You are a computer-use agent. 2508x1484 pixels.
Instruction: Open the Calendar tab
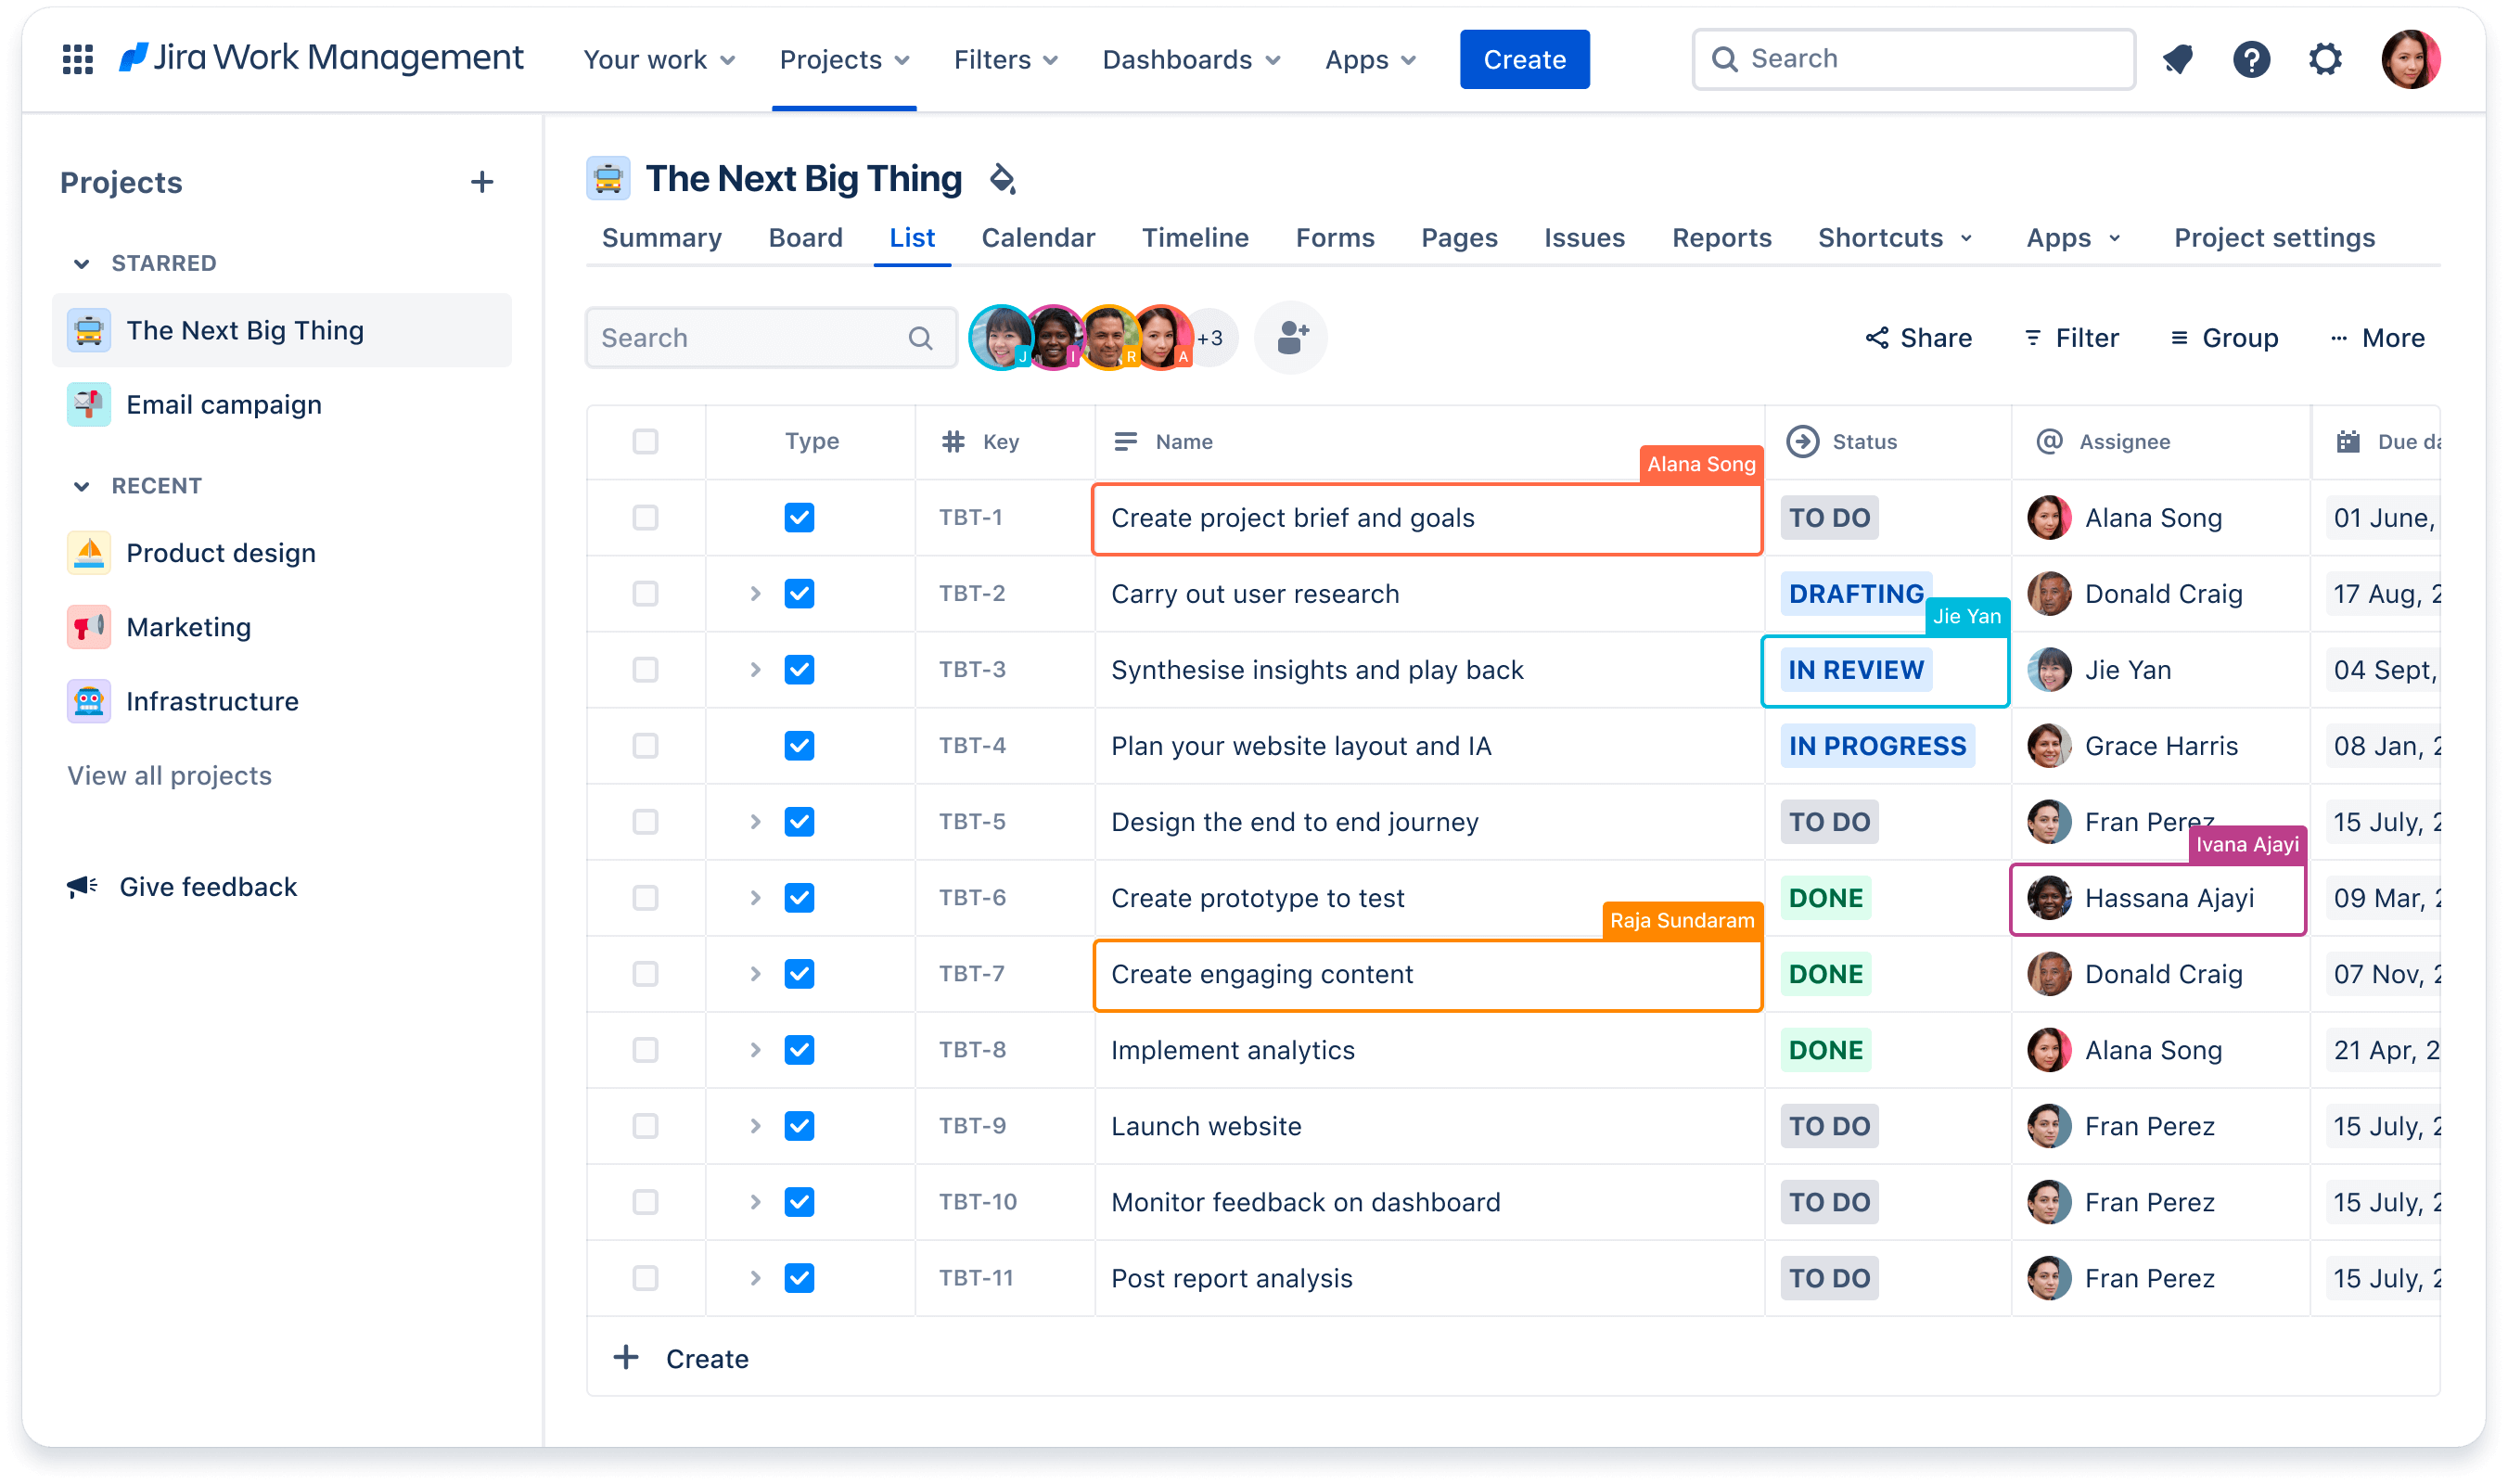tap(1039, 235)
